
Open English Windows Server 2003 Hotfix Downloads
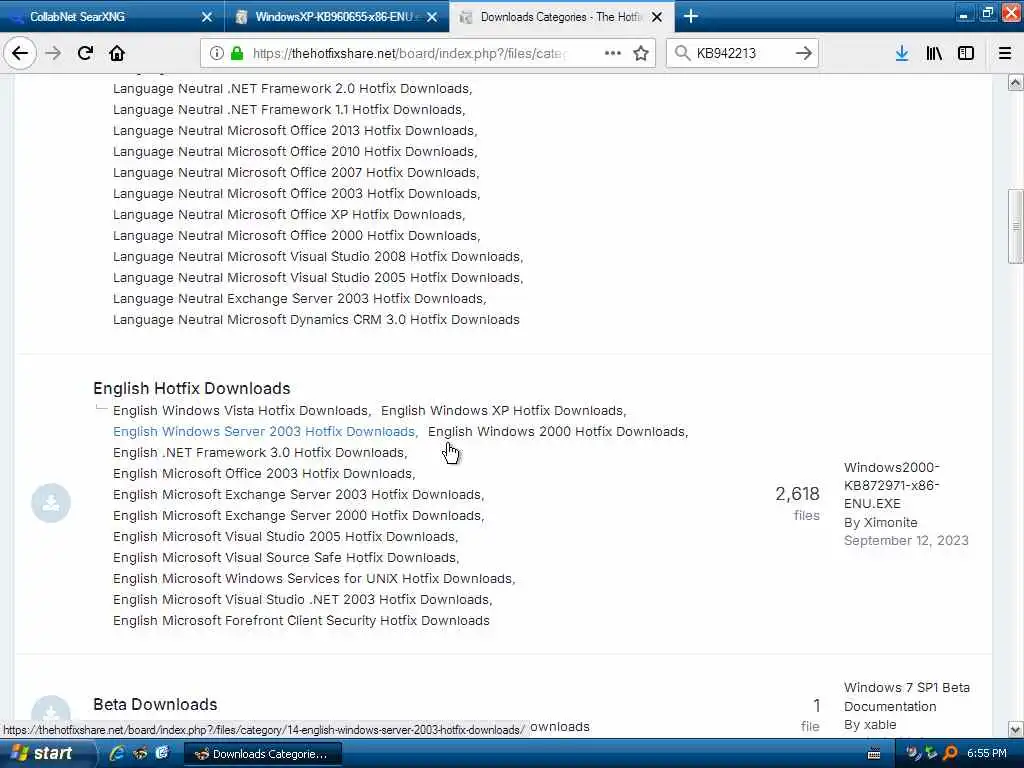[x=264, y=431]
